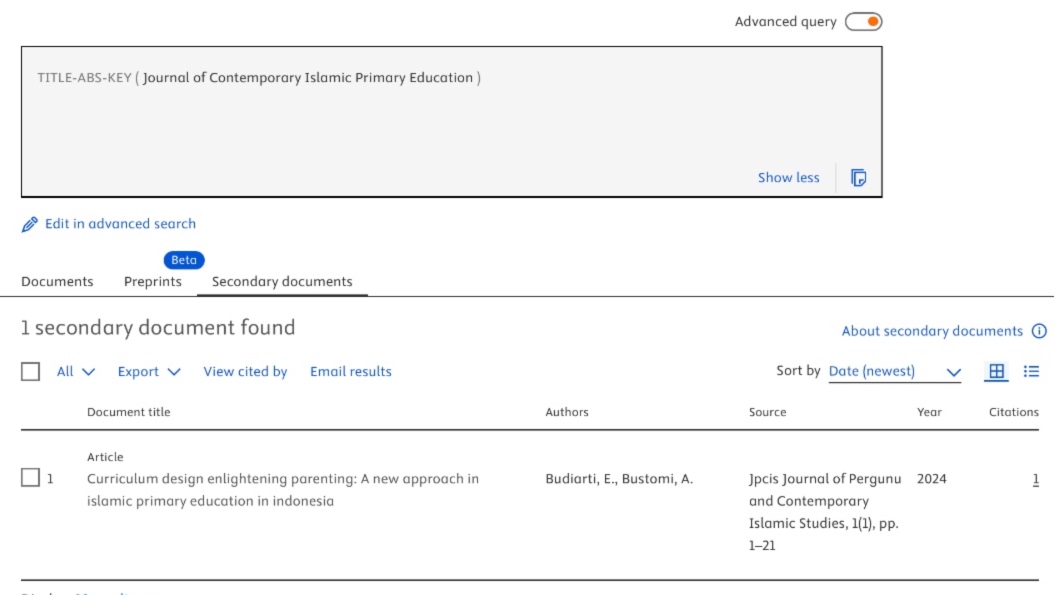Screen dimensions: 1061x595
Task: Check the select all results checkbox
Action: tap(31, 372)
